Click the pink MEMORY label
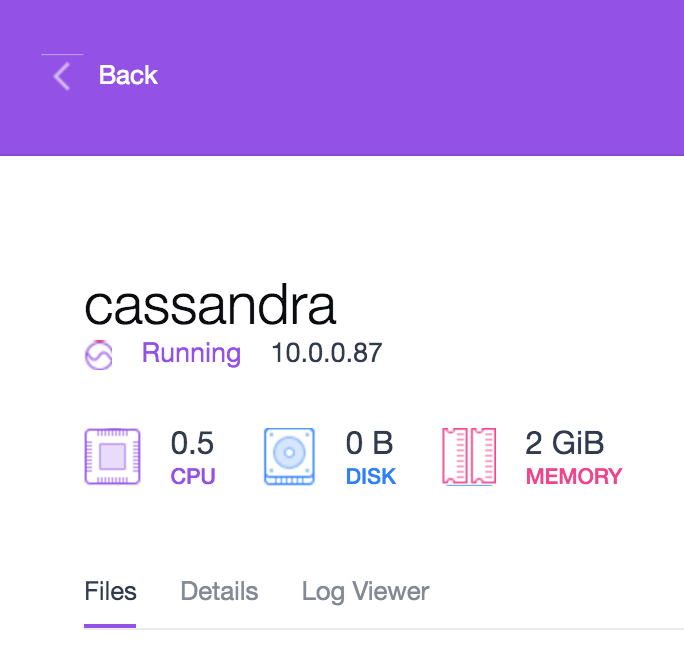684x658 pixels. tap(574, 476)
